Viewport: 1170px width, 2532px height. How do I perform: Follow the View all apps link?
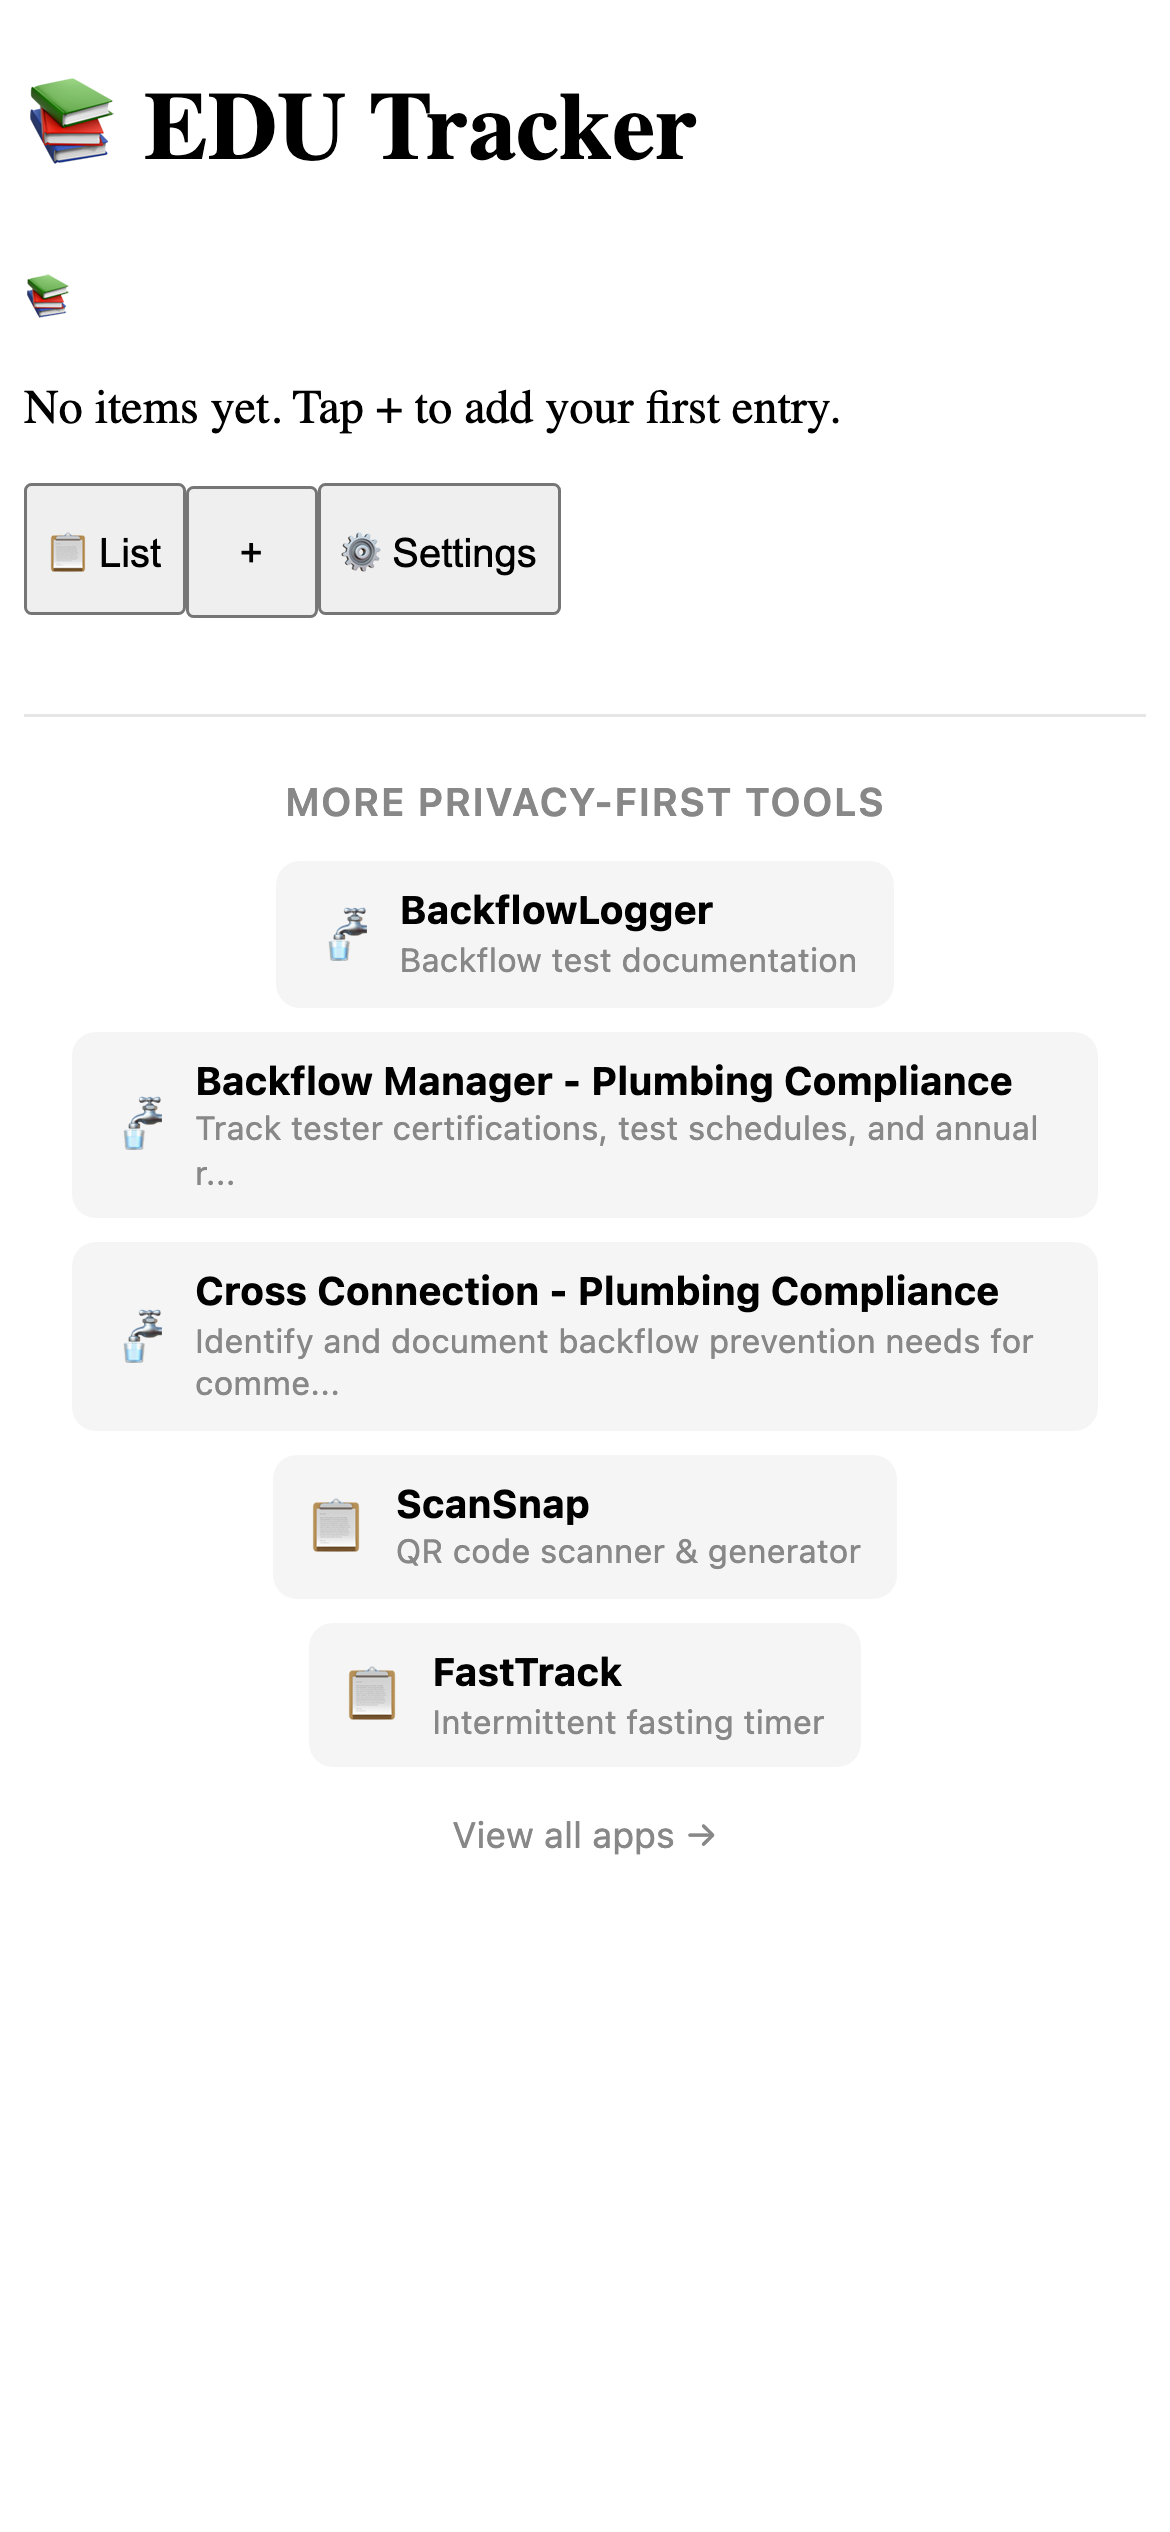coord(584,1834)
